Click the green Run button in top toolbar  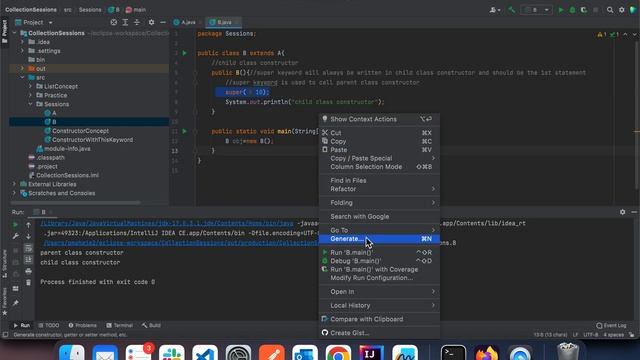[x=561, y=10]
